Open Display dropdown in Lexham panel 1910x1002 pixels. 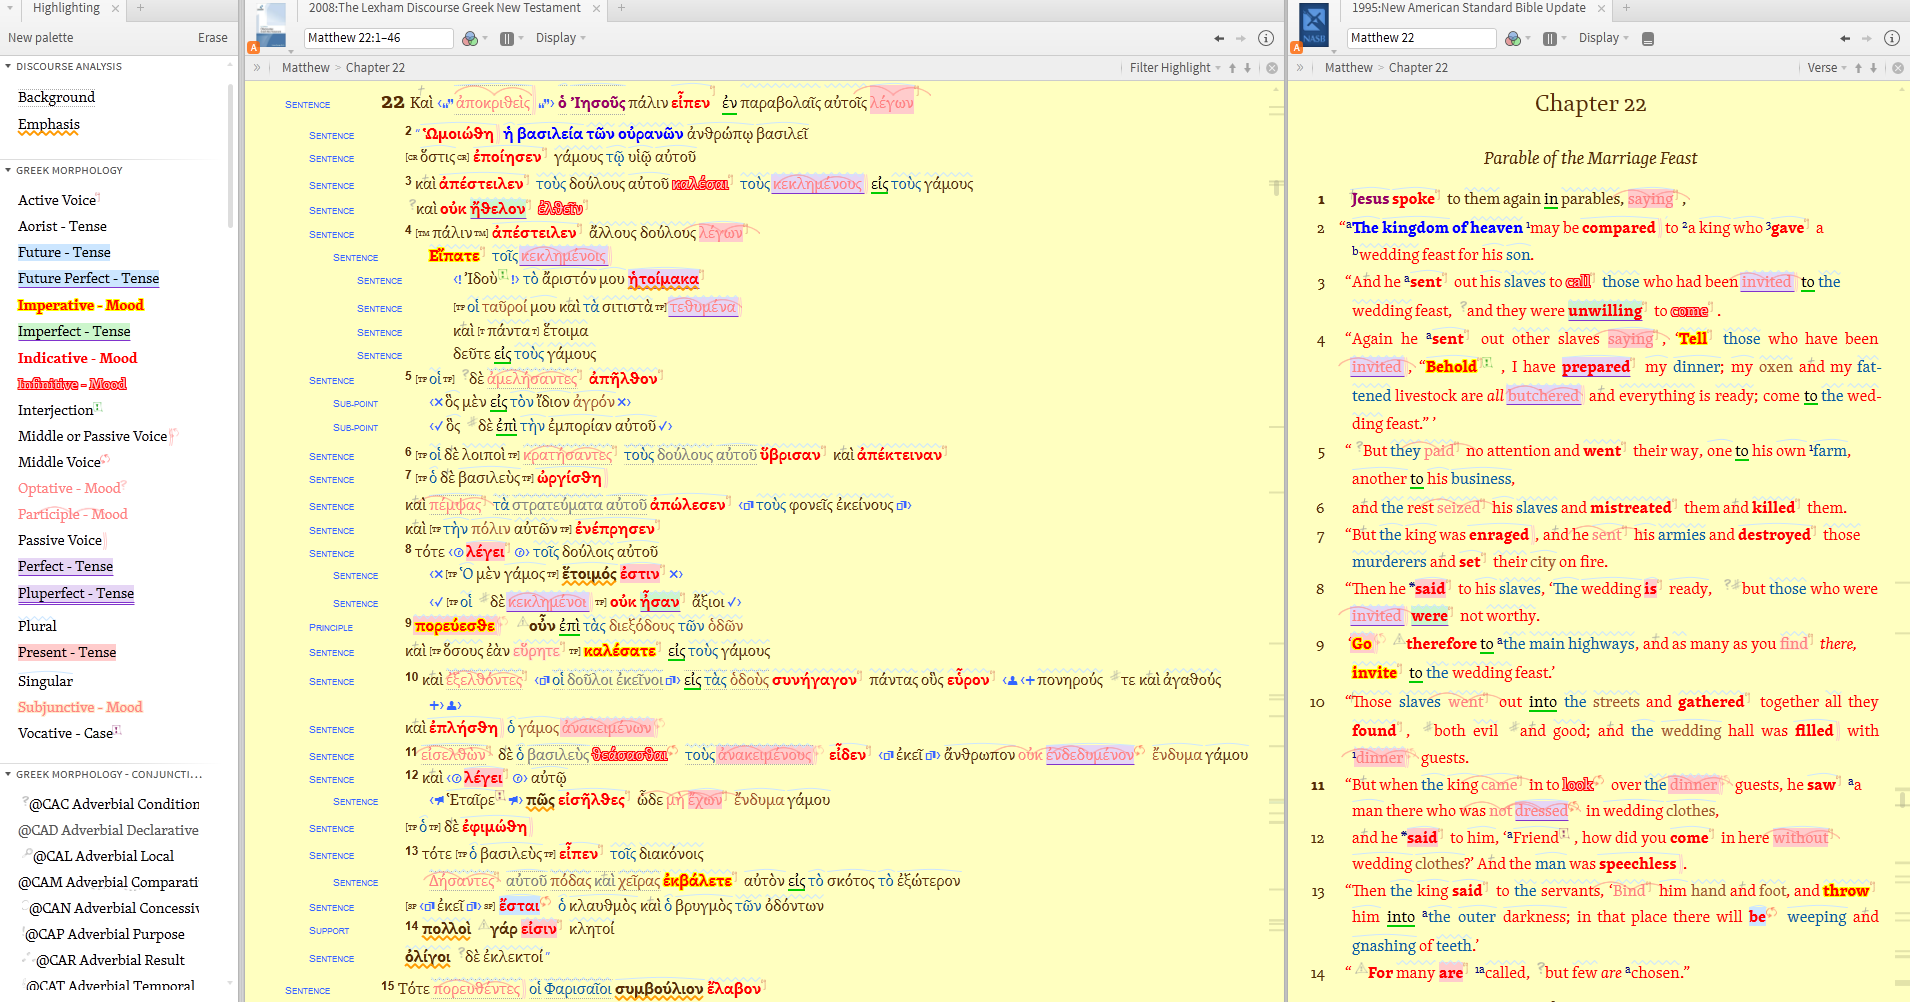(560, 38)
